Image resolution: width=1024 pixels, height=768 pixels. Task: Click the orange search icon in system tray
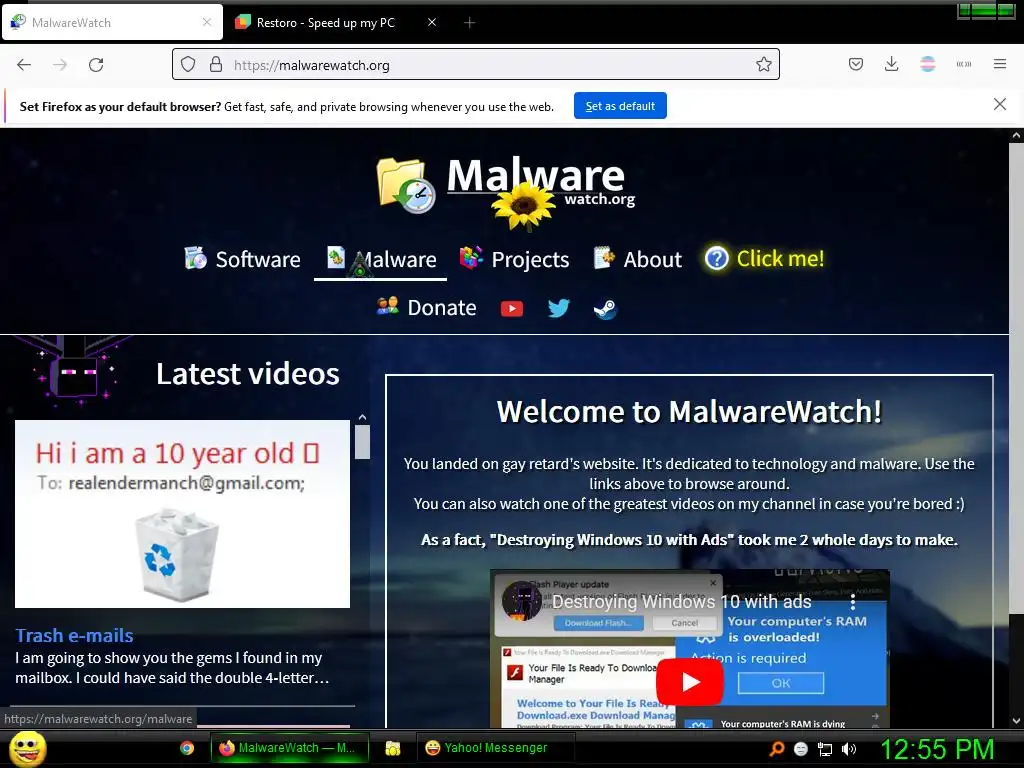pos(776,749)
